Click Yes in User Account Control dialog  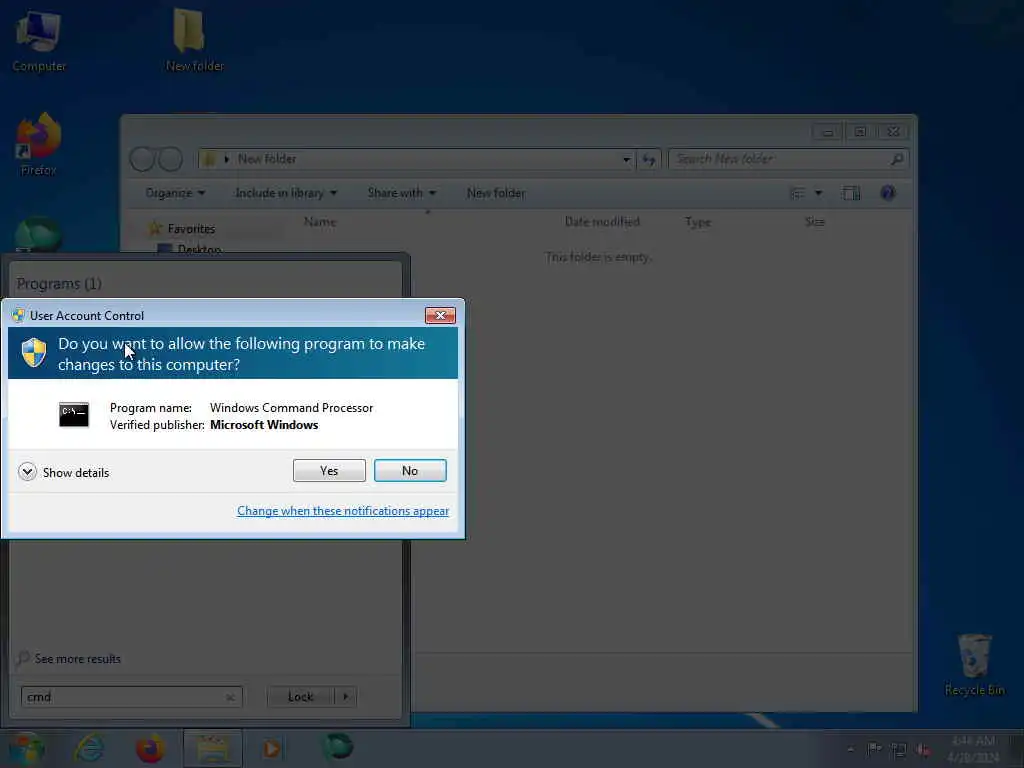(329, 470)
